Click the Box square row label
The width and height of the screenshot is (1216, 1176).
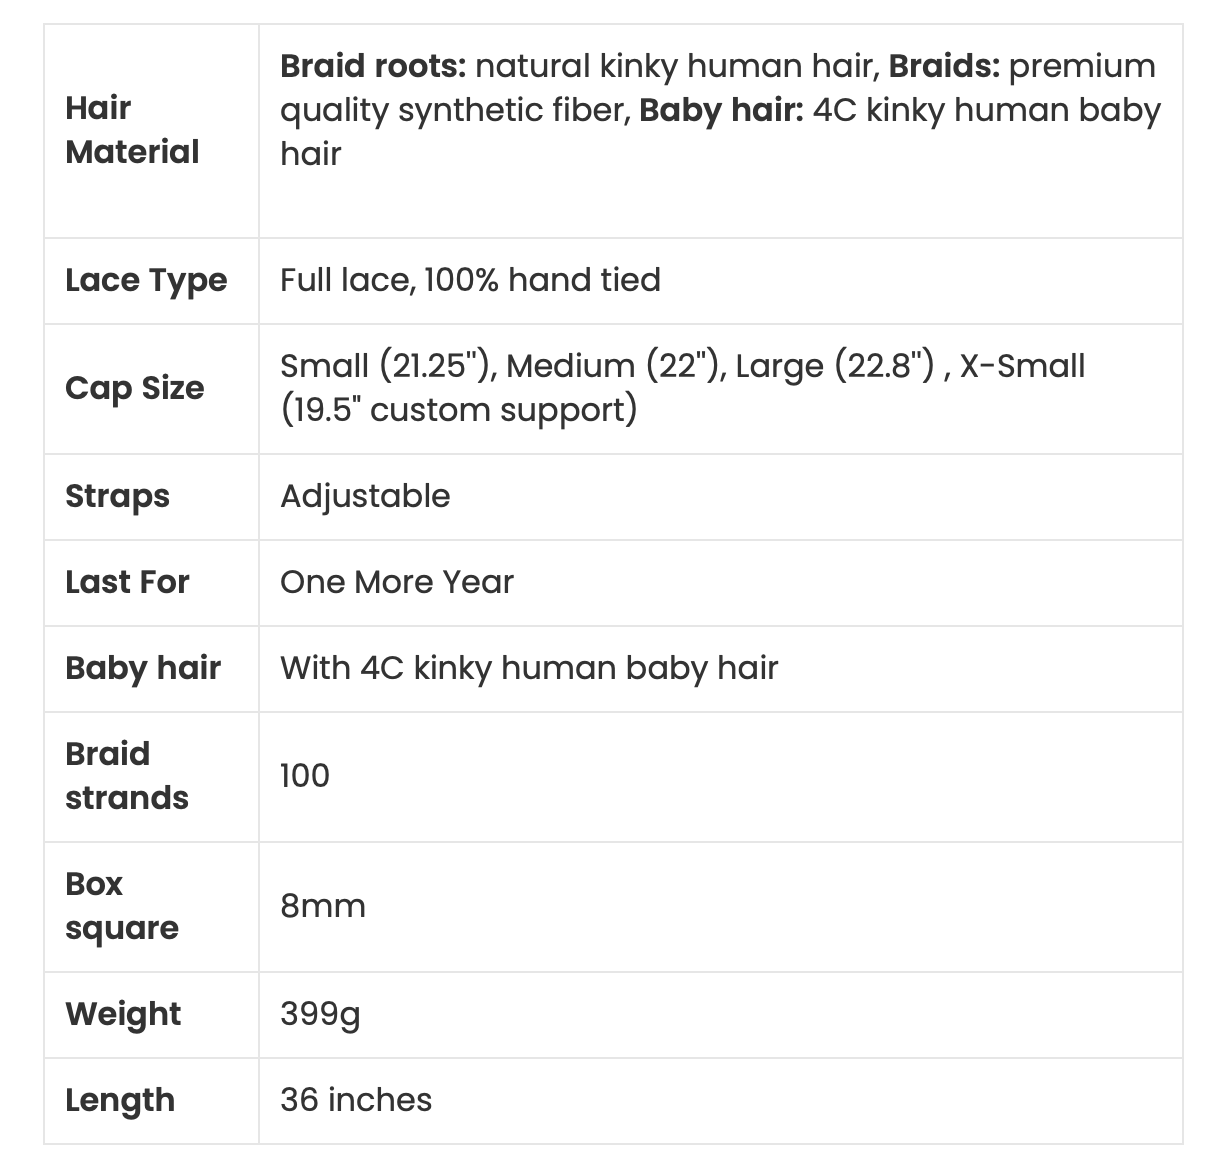point(121,906)
